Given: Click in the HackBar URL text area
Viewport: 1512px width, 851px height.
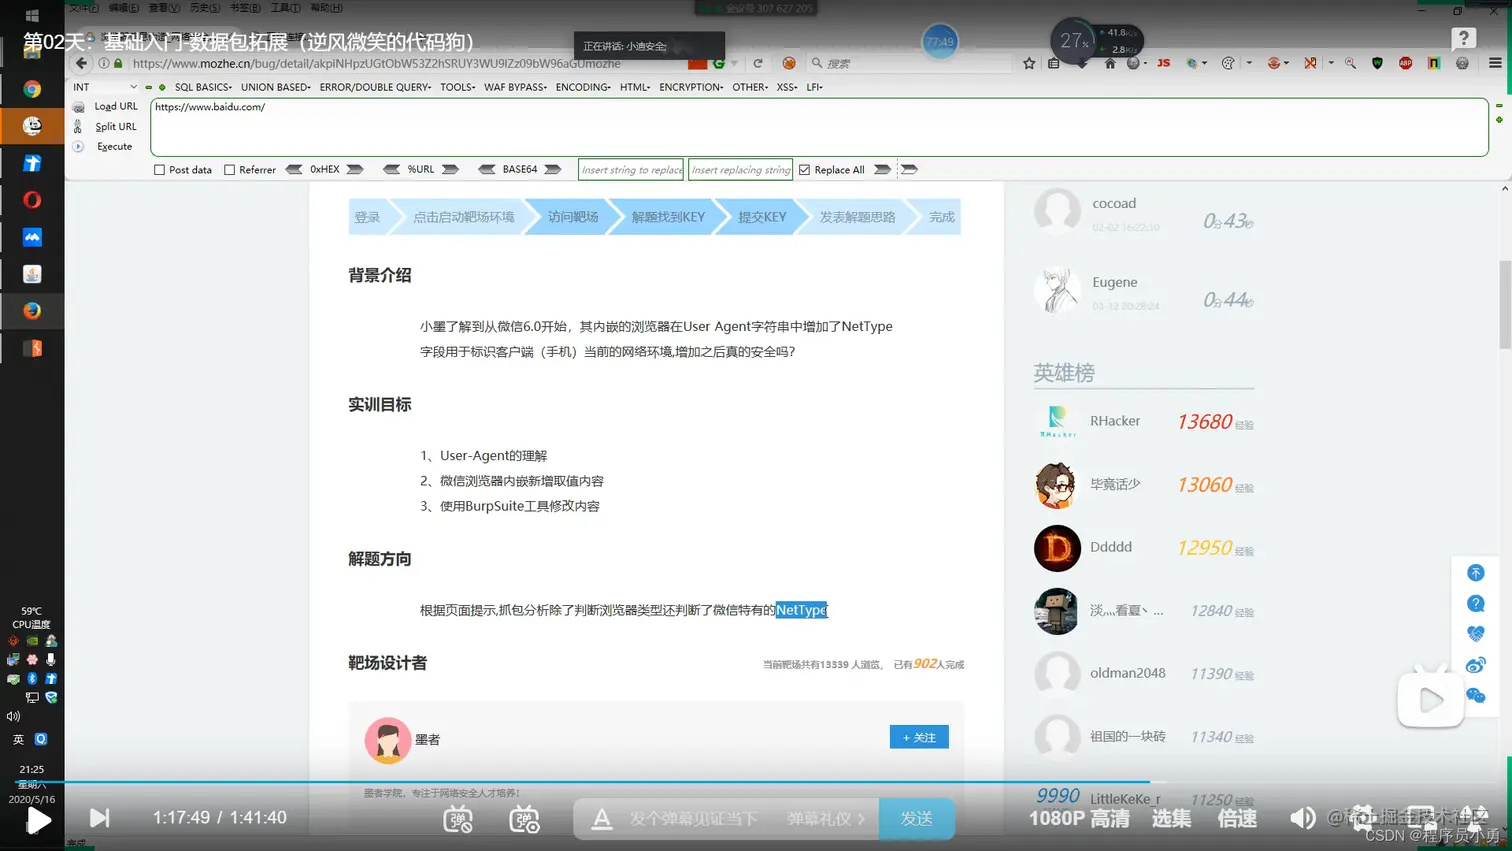Looking at the screenshot, I should (x=819, y=127).
